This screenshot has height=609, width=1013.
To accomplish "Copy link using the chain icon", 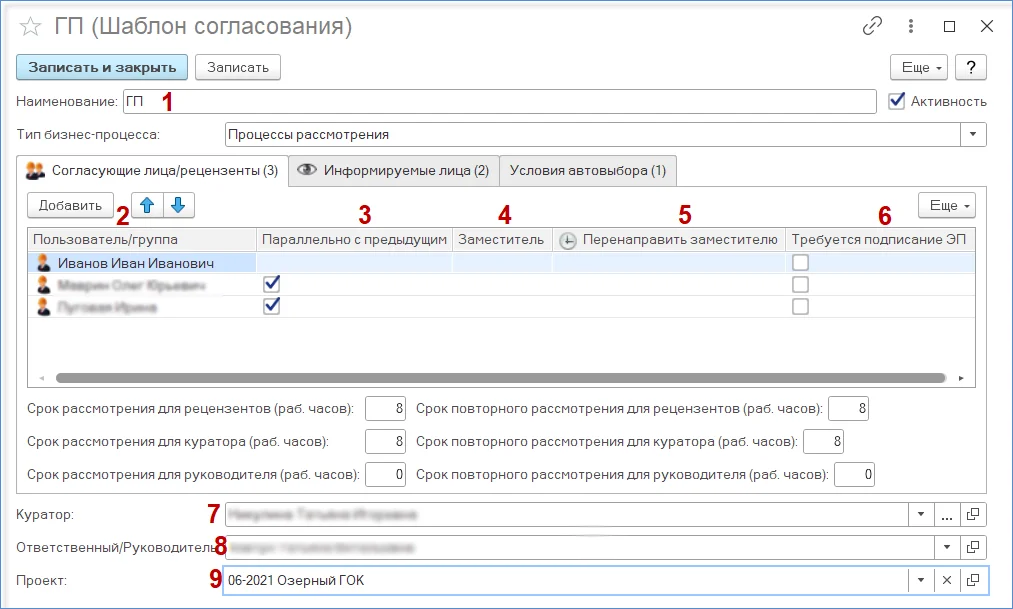I will point(872,27).
